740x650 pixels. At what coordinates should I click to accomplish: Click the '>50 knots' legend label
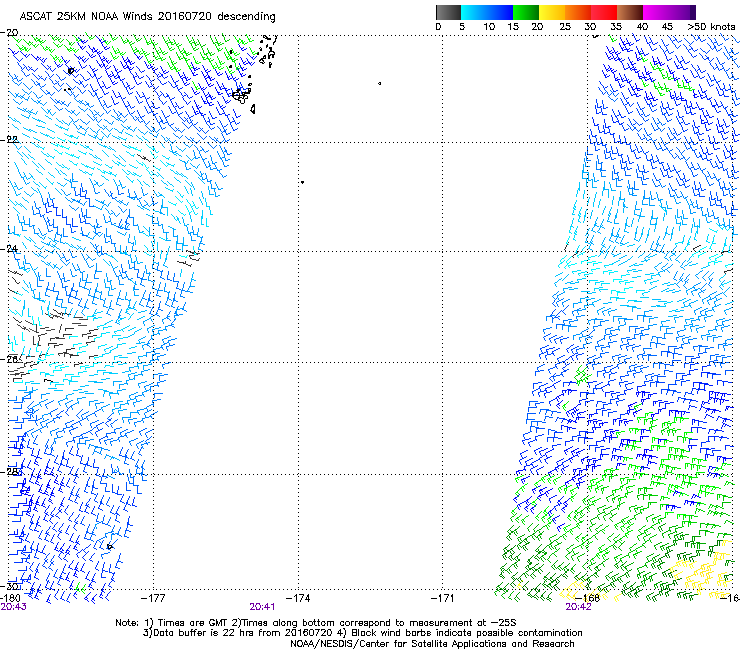pyautogui.click(x=711, y=27)
